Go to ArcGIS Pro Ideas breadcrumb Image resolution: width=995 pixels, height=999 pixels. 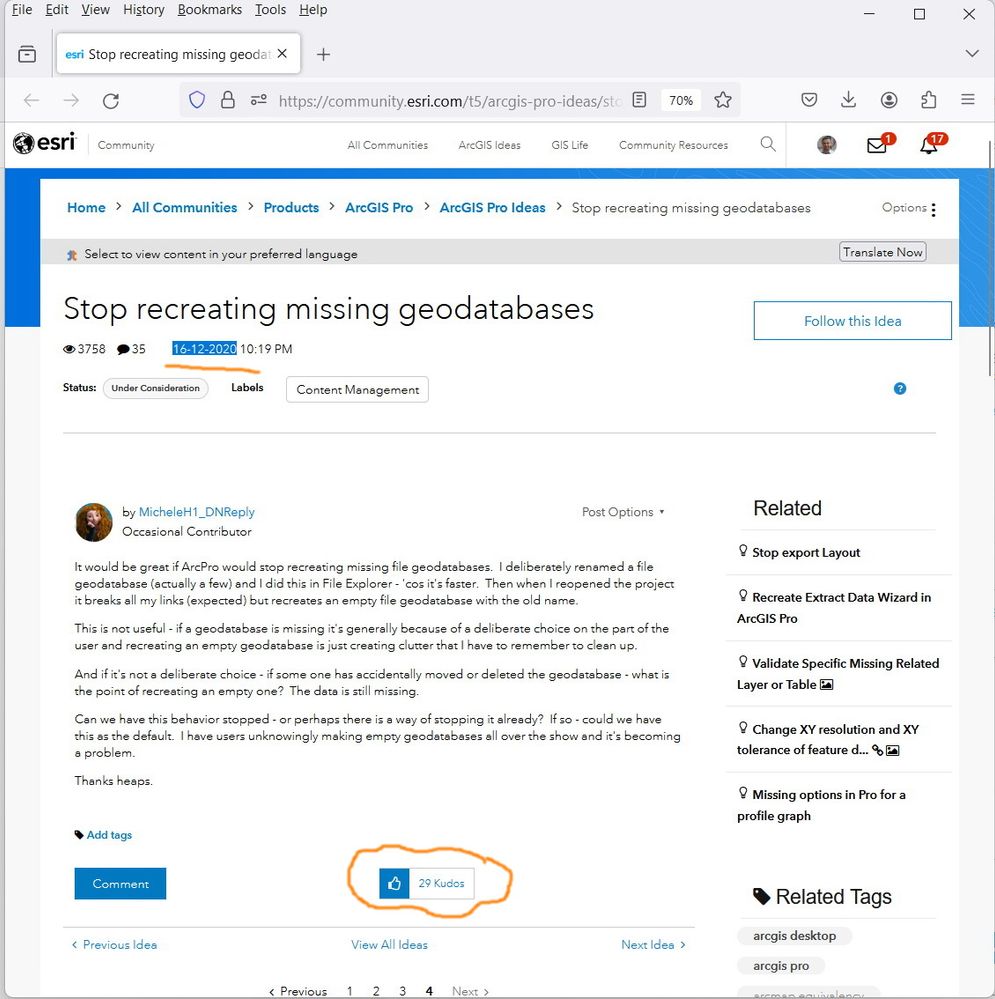tap(492, 208)
